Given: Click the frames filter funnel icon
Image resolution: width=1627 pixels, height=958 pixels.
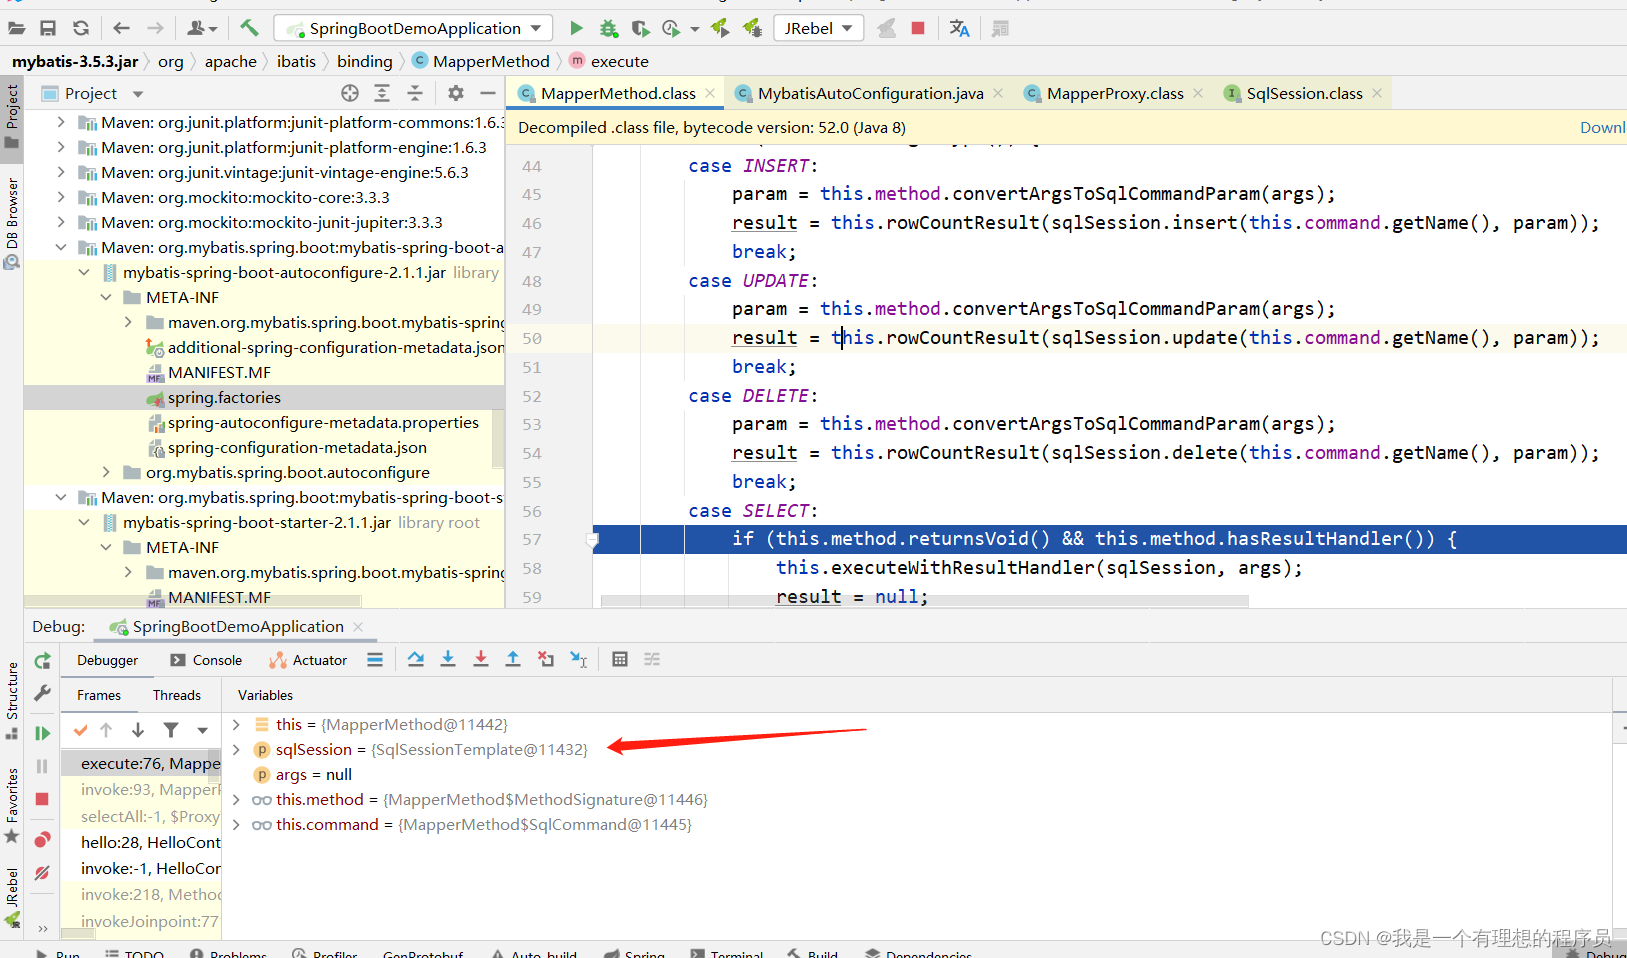Looking at the screenshot, I should (x=171, y=730).
